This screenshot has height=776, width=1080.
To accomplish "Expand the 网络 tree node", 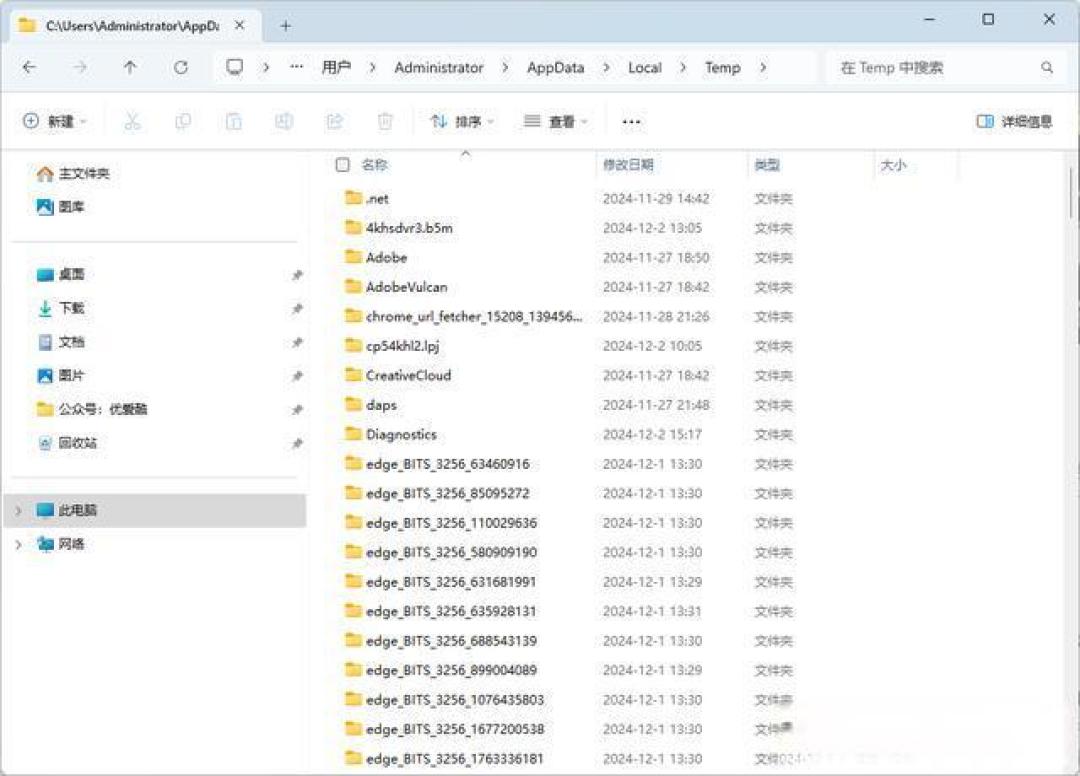I will click(x=17, y=544).
